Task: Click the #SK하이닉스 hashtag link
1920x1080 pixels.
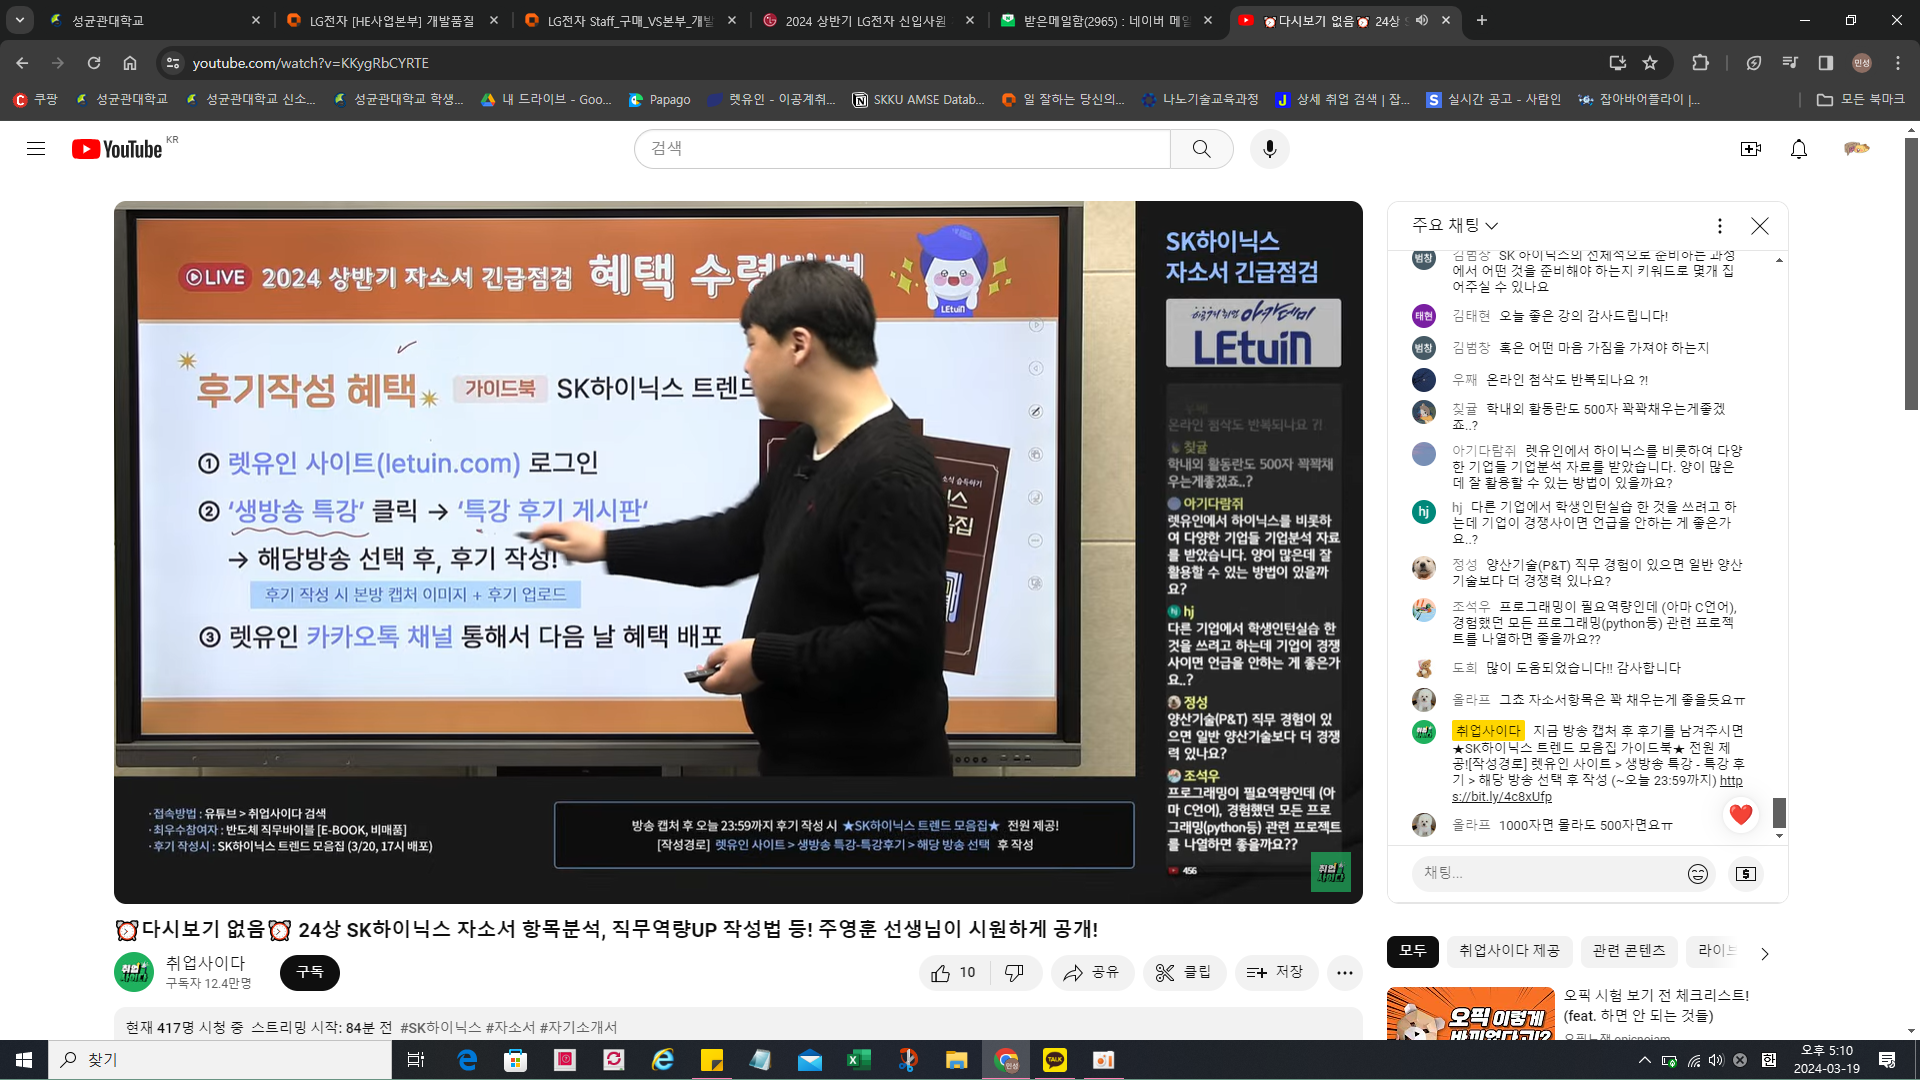Action: [441, 1027]
